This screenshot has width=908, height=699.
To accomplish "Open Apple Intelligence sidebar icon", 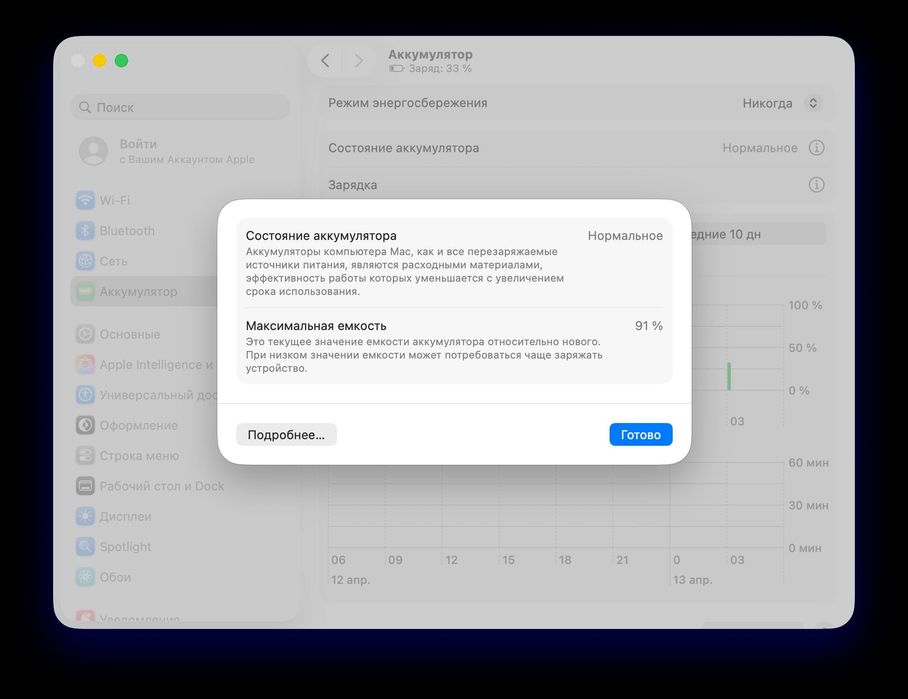I will 85,364.
